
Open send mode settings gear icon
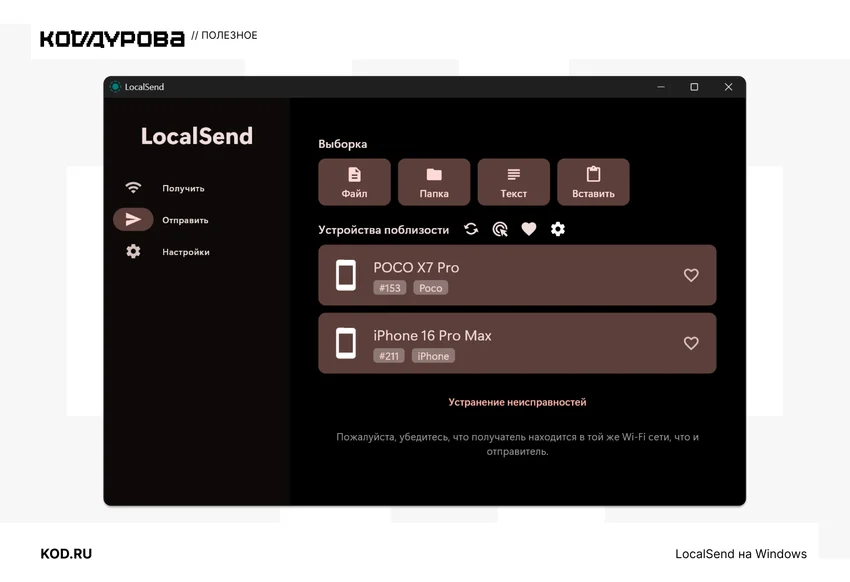point(558,229)
